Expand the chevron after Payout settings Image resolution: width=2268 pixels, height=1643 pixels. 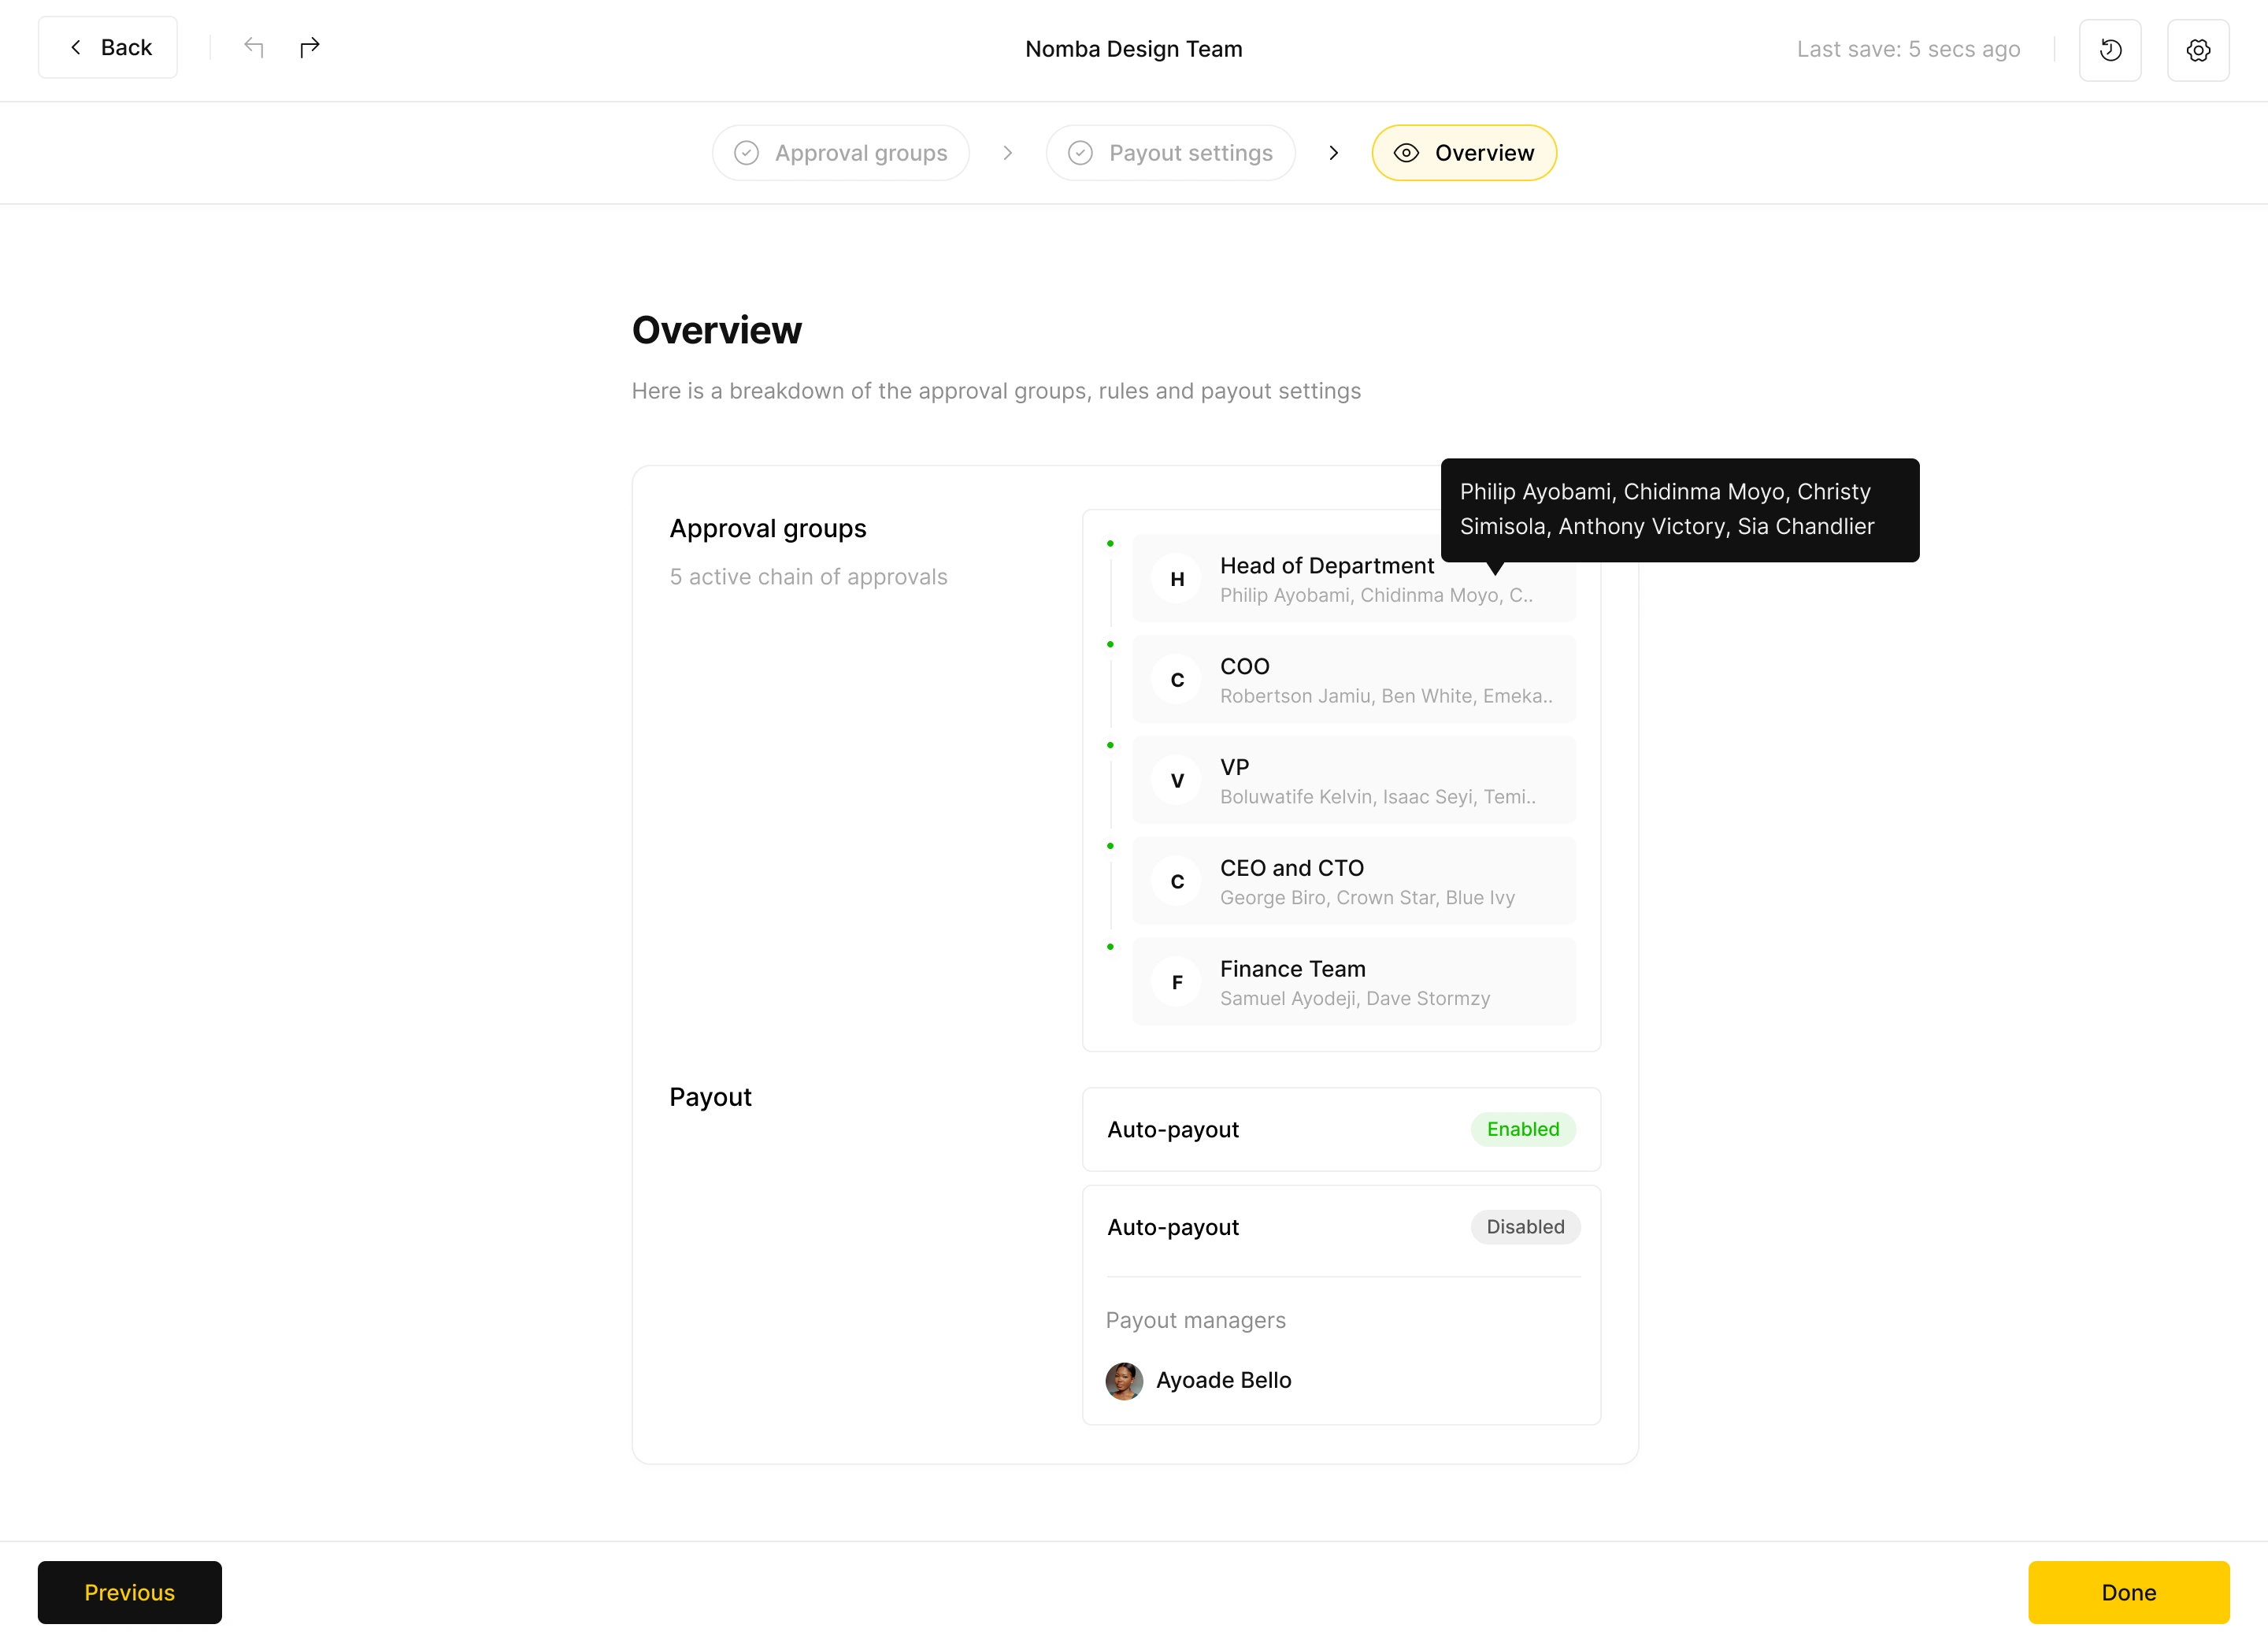[x=1334, y=153]
